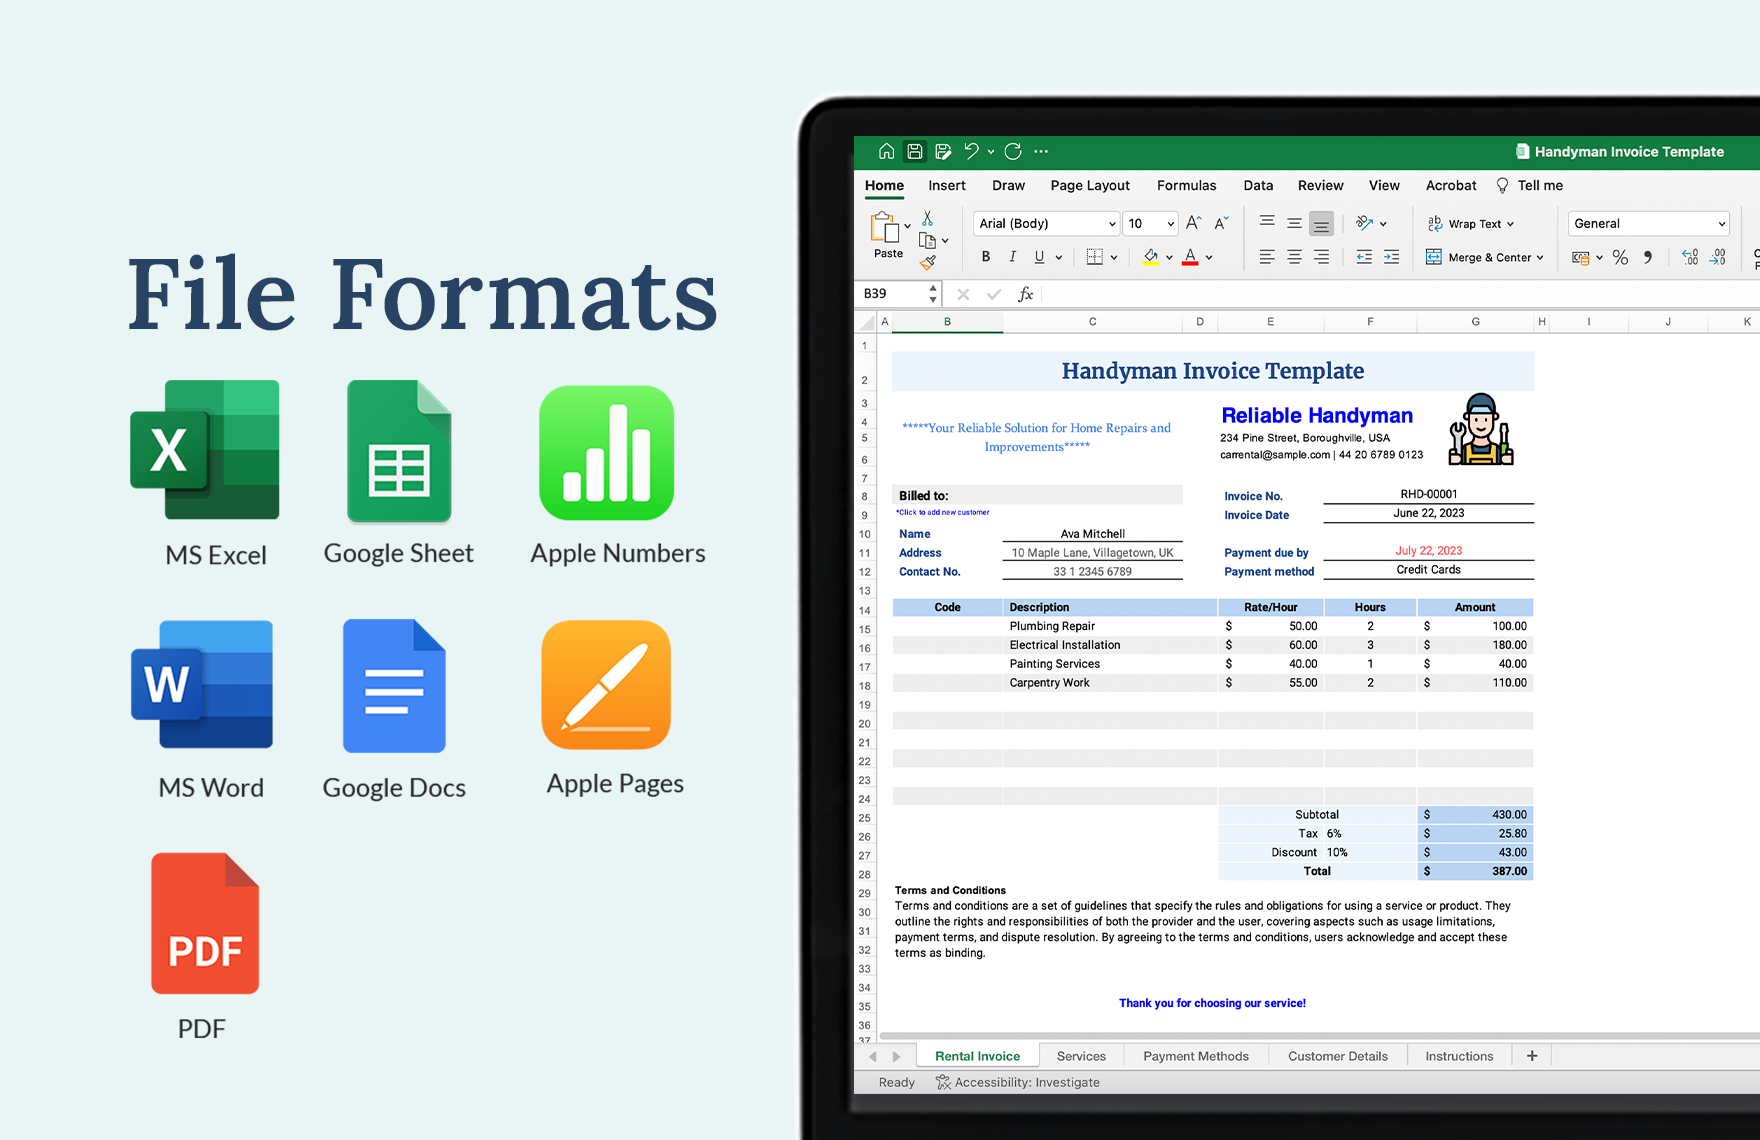This screenshot has width=1760, height=1140.
Task: Switch to the Data tab
Action: pyautogui.click(x=1258, y=185)
